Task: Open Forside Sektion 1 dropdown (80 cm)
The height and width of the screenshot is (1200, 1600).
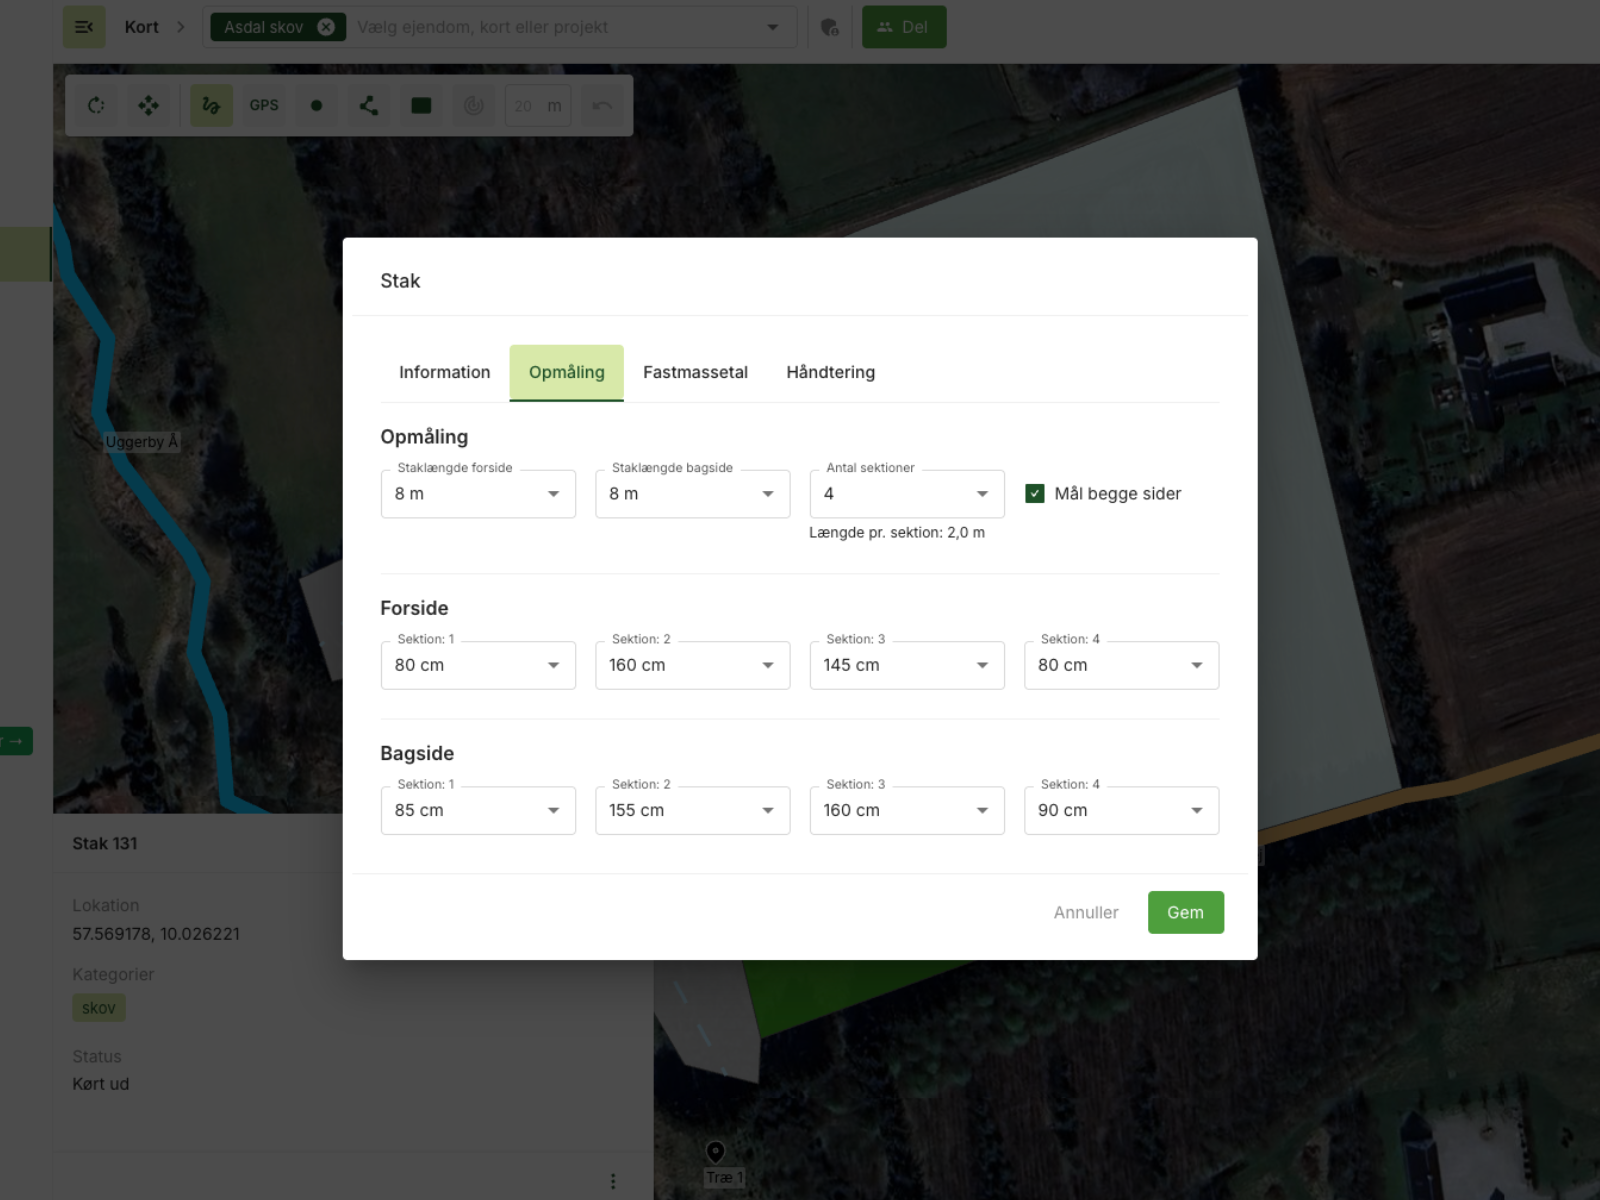Action: click(x=478, y=665)
